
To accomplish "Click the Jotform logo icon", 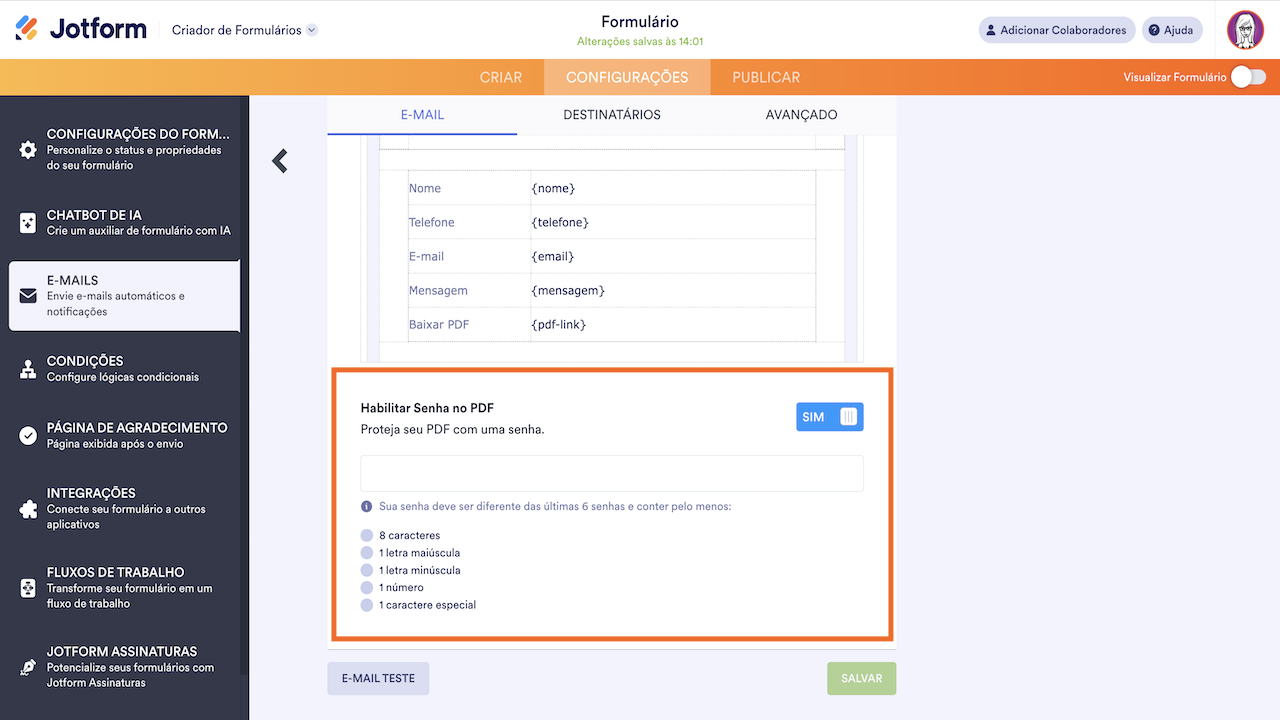I will (27, 29).
